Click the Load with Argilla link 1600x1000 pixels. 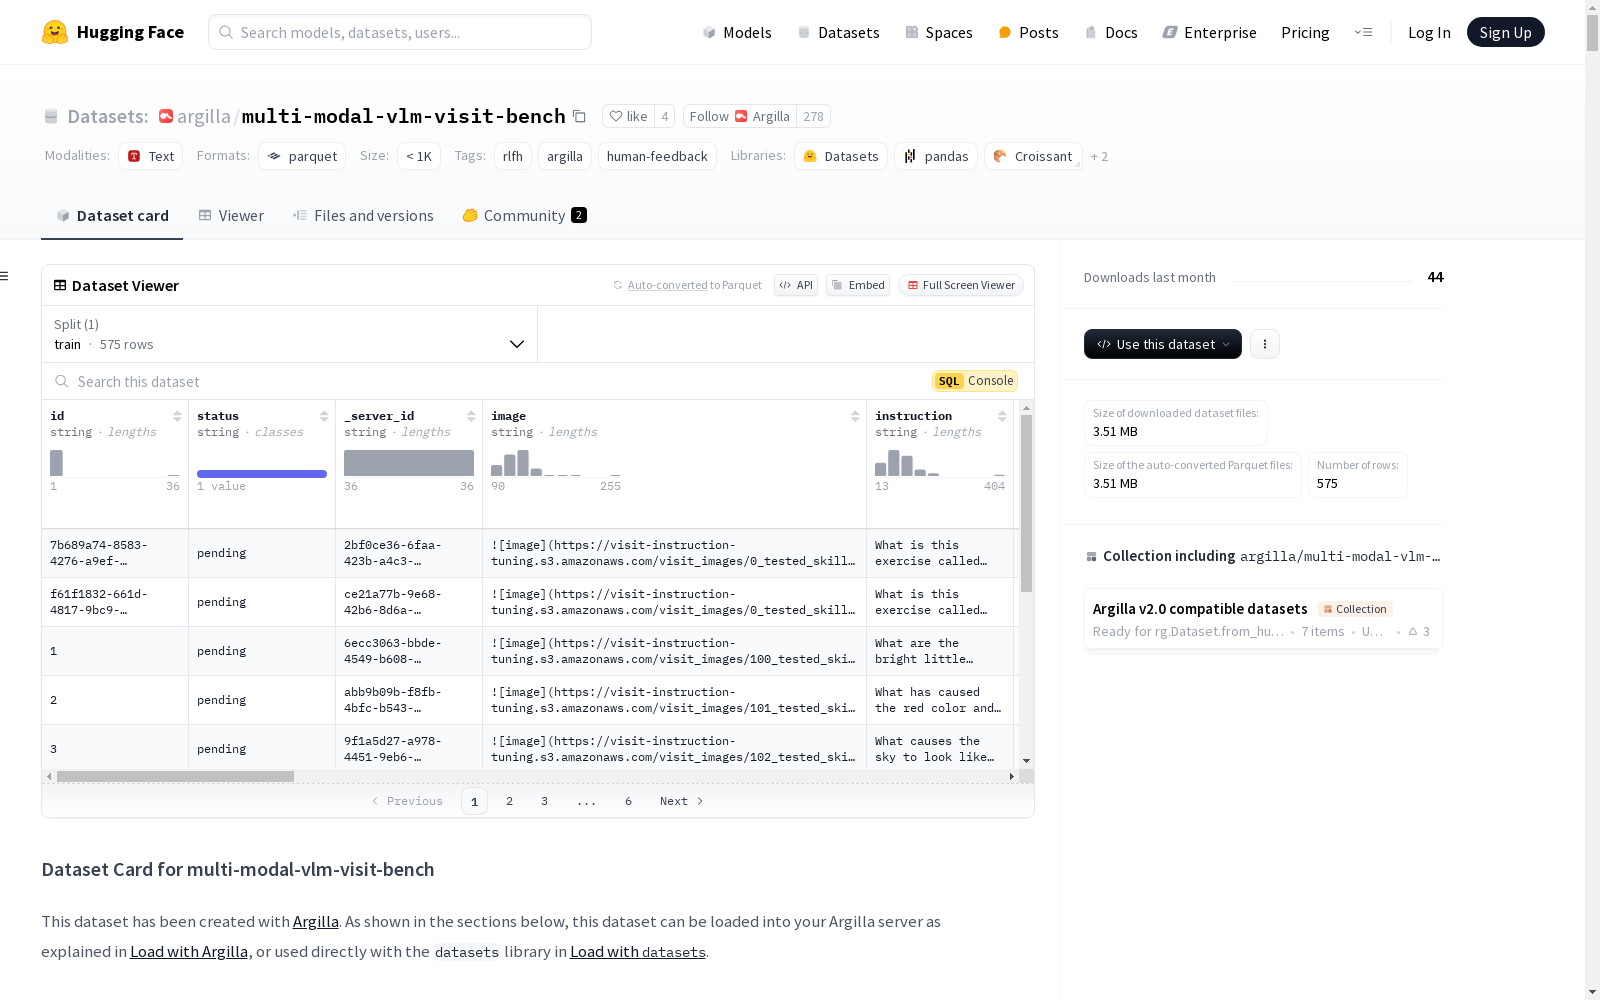[x=189, y=951]
